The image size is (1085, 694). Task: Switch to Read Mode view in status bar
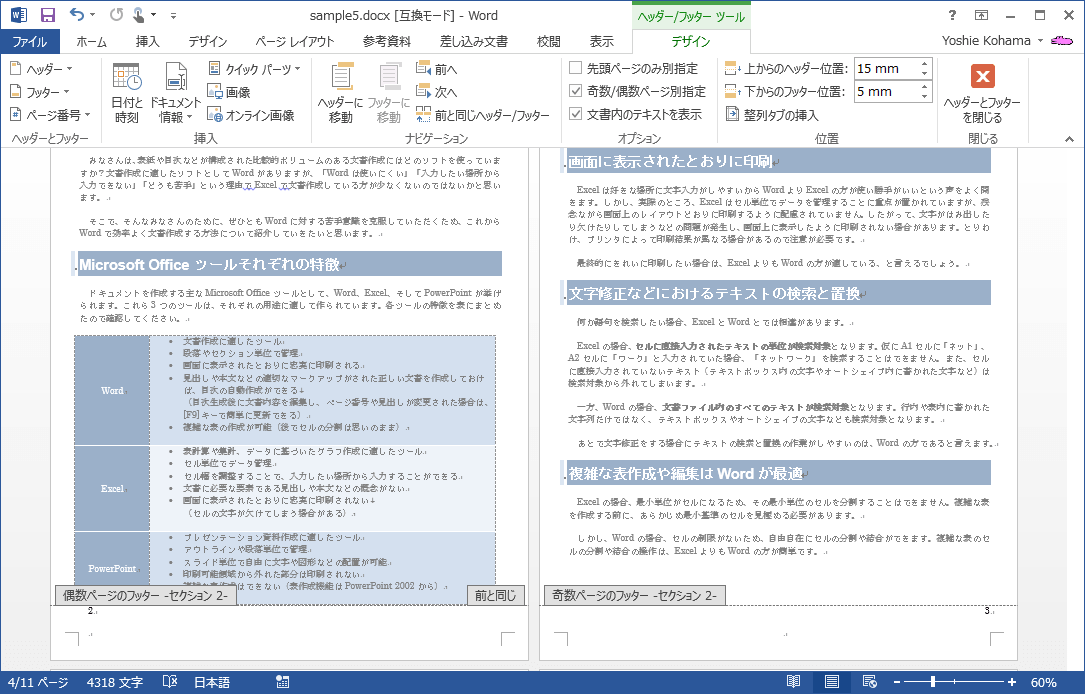[794, 682]
